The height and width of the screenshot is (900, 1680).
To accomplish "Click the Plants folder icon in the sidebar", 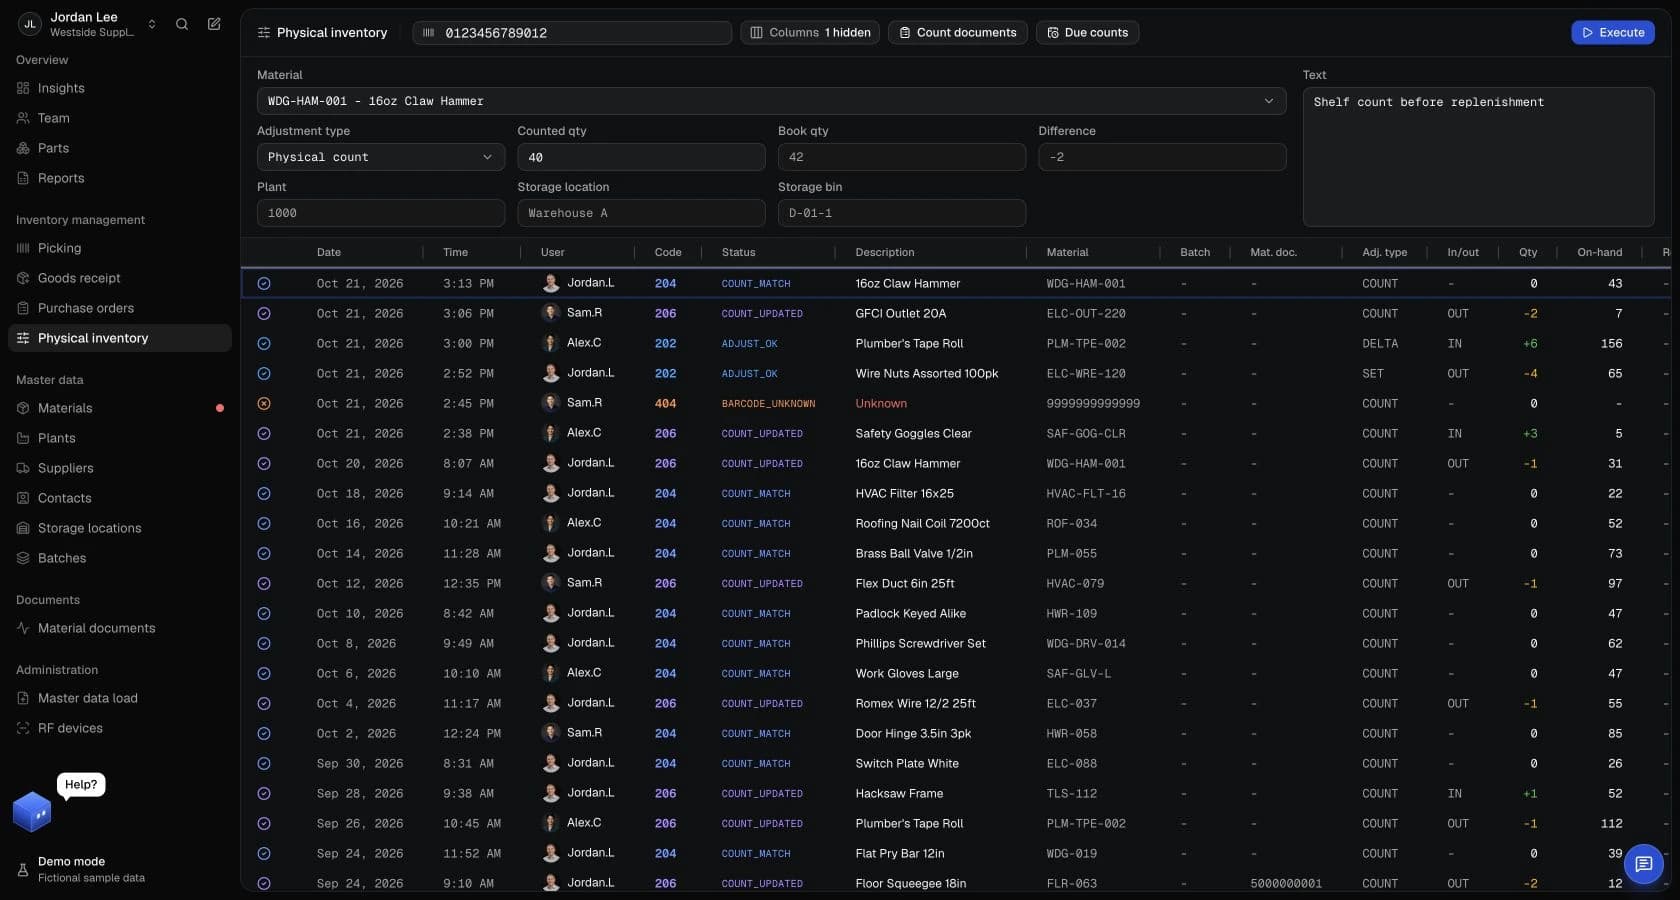I will 23,438.
